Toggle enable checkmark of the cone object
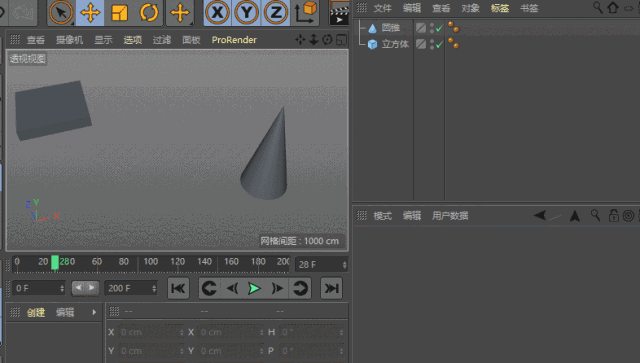Image resolution: width=640 pixels, height=363 pixels. 439,28
